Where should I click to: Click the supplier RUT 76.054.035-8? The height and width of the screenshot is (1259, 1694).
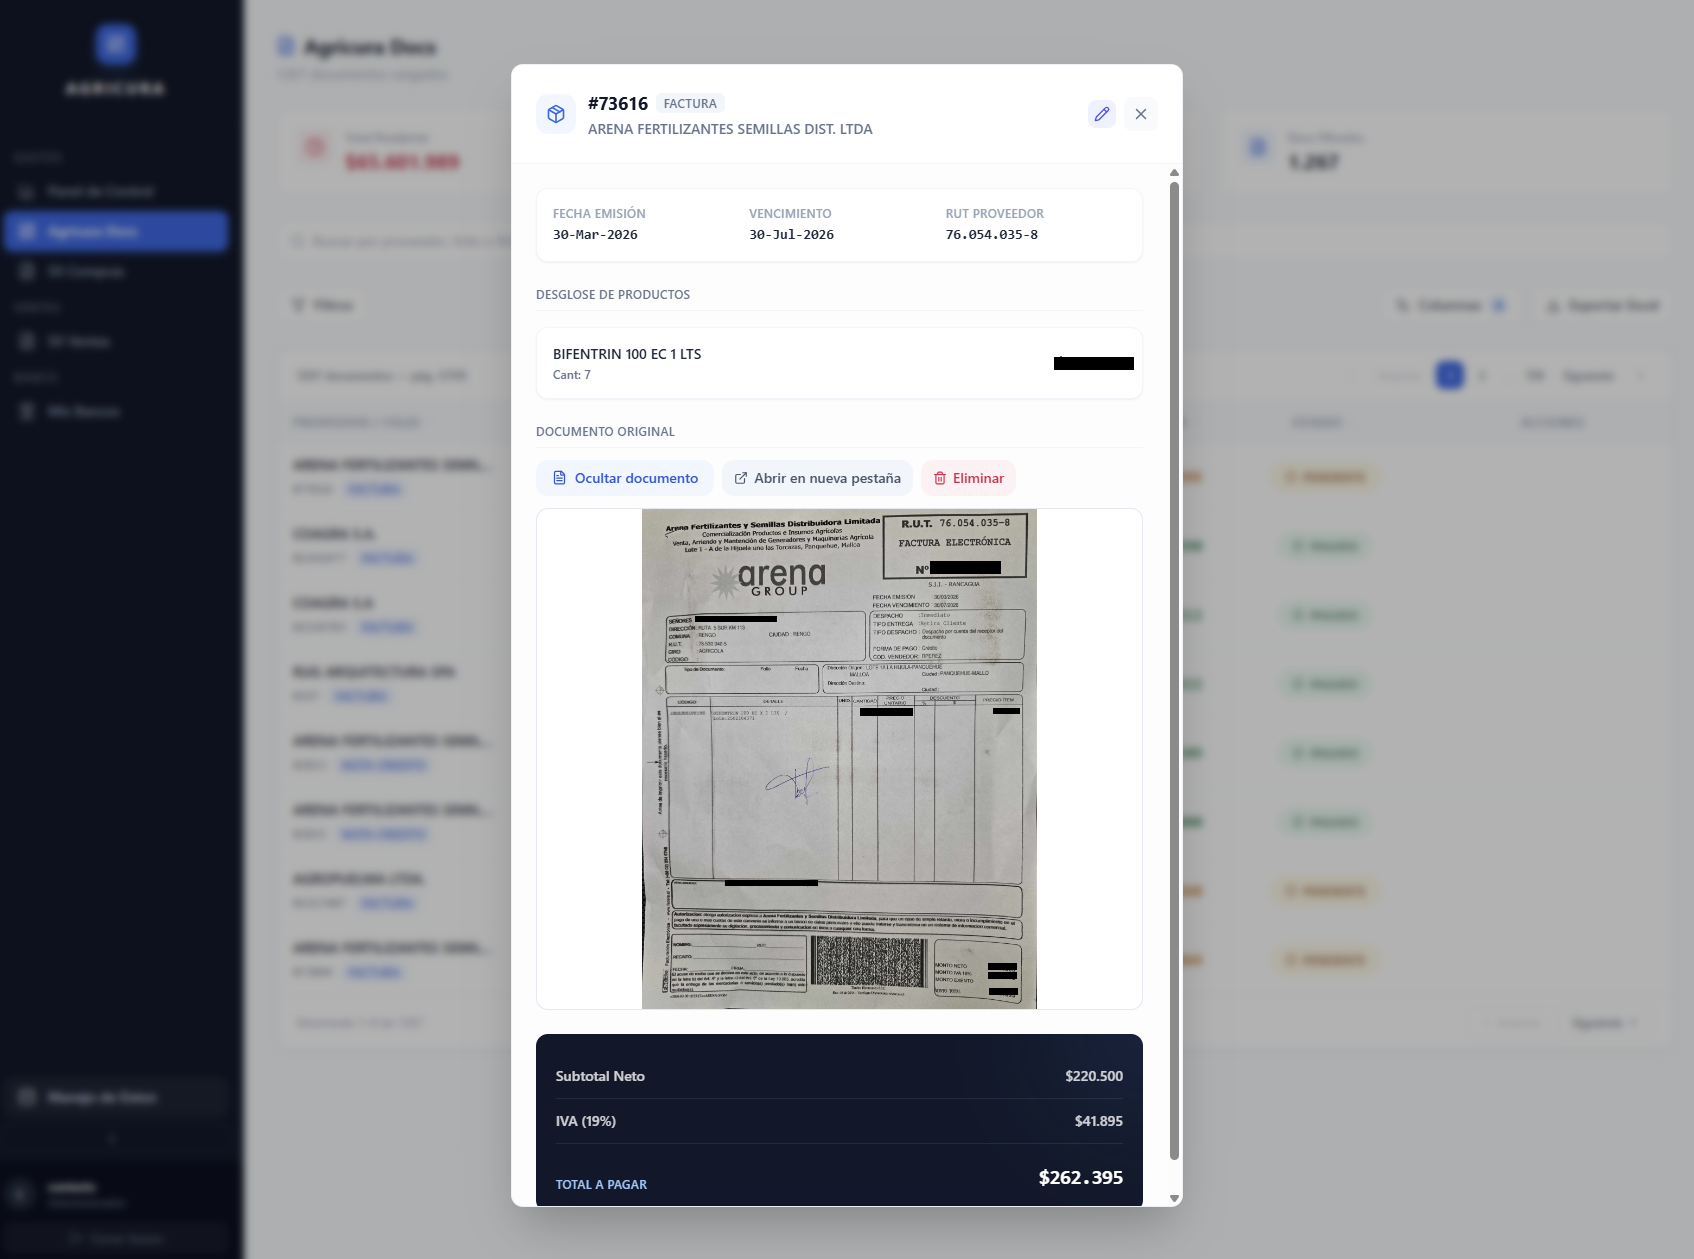tap(991, 235)
